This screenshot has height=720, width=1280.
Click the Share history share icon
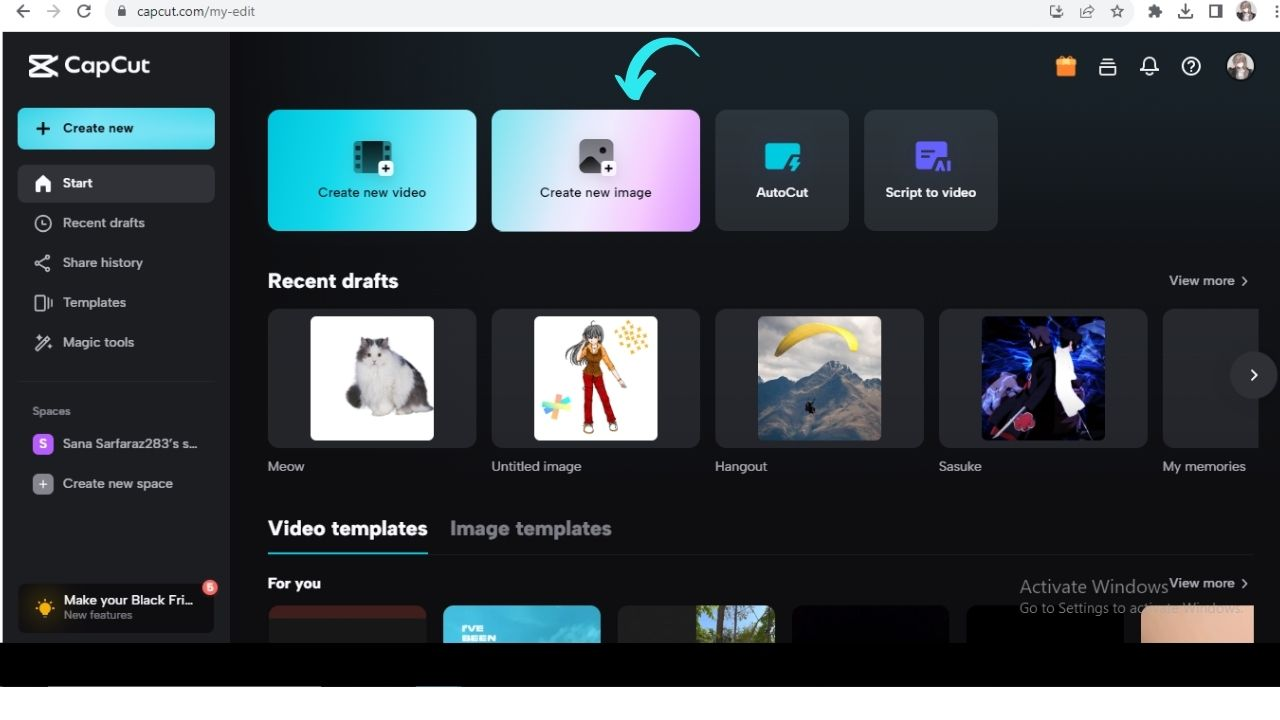pyautogui.click(x=43, y=263)
